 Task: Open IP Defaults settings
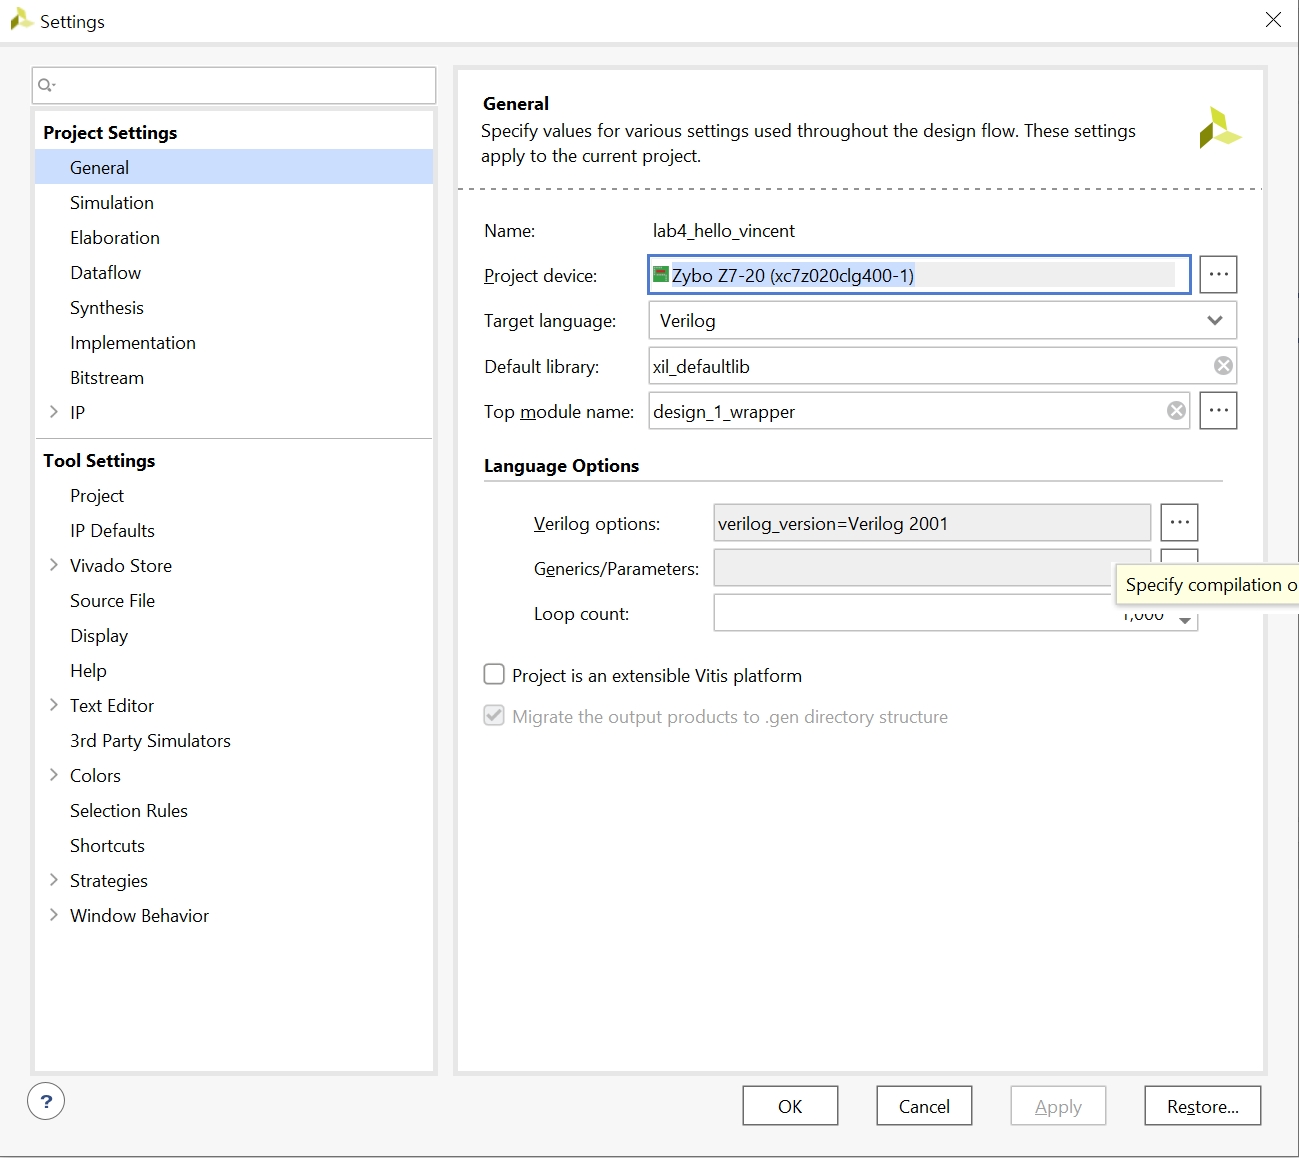(112, 530)
